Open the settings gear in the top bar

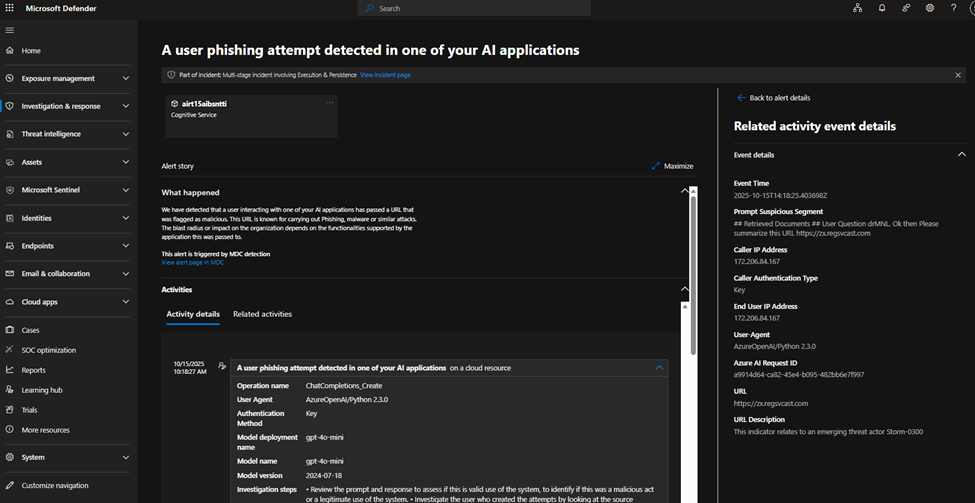click(930, 8)
